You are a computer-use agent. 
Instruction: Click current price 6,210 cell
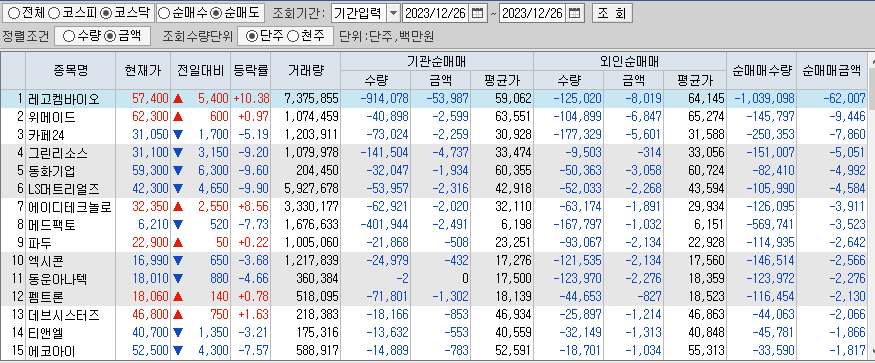pyautogui.click(x=143, y=225)
